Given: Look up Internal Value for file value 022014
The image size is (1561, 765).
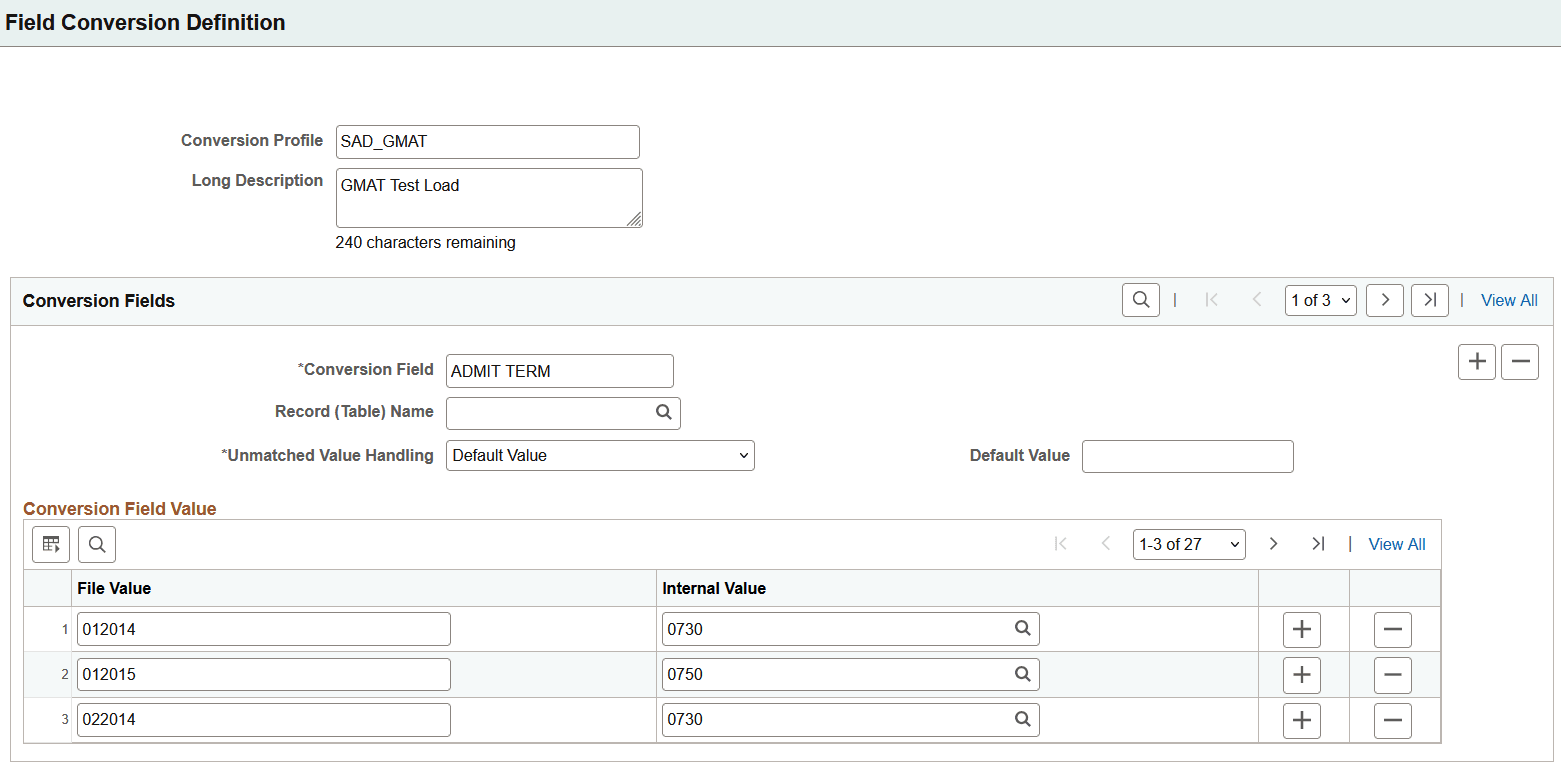Looking at the screenshot, I should point(1023,719).
